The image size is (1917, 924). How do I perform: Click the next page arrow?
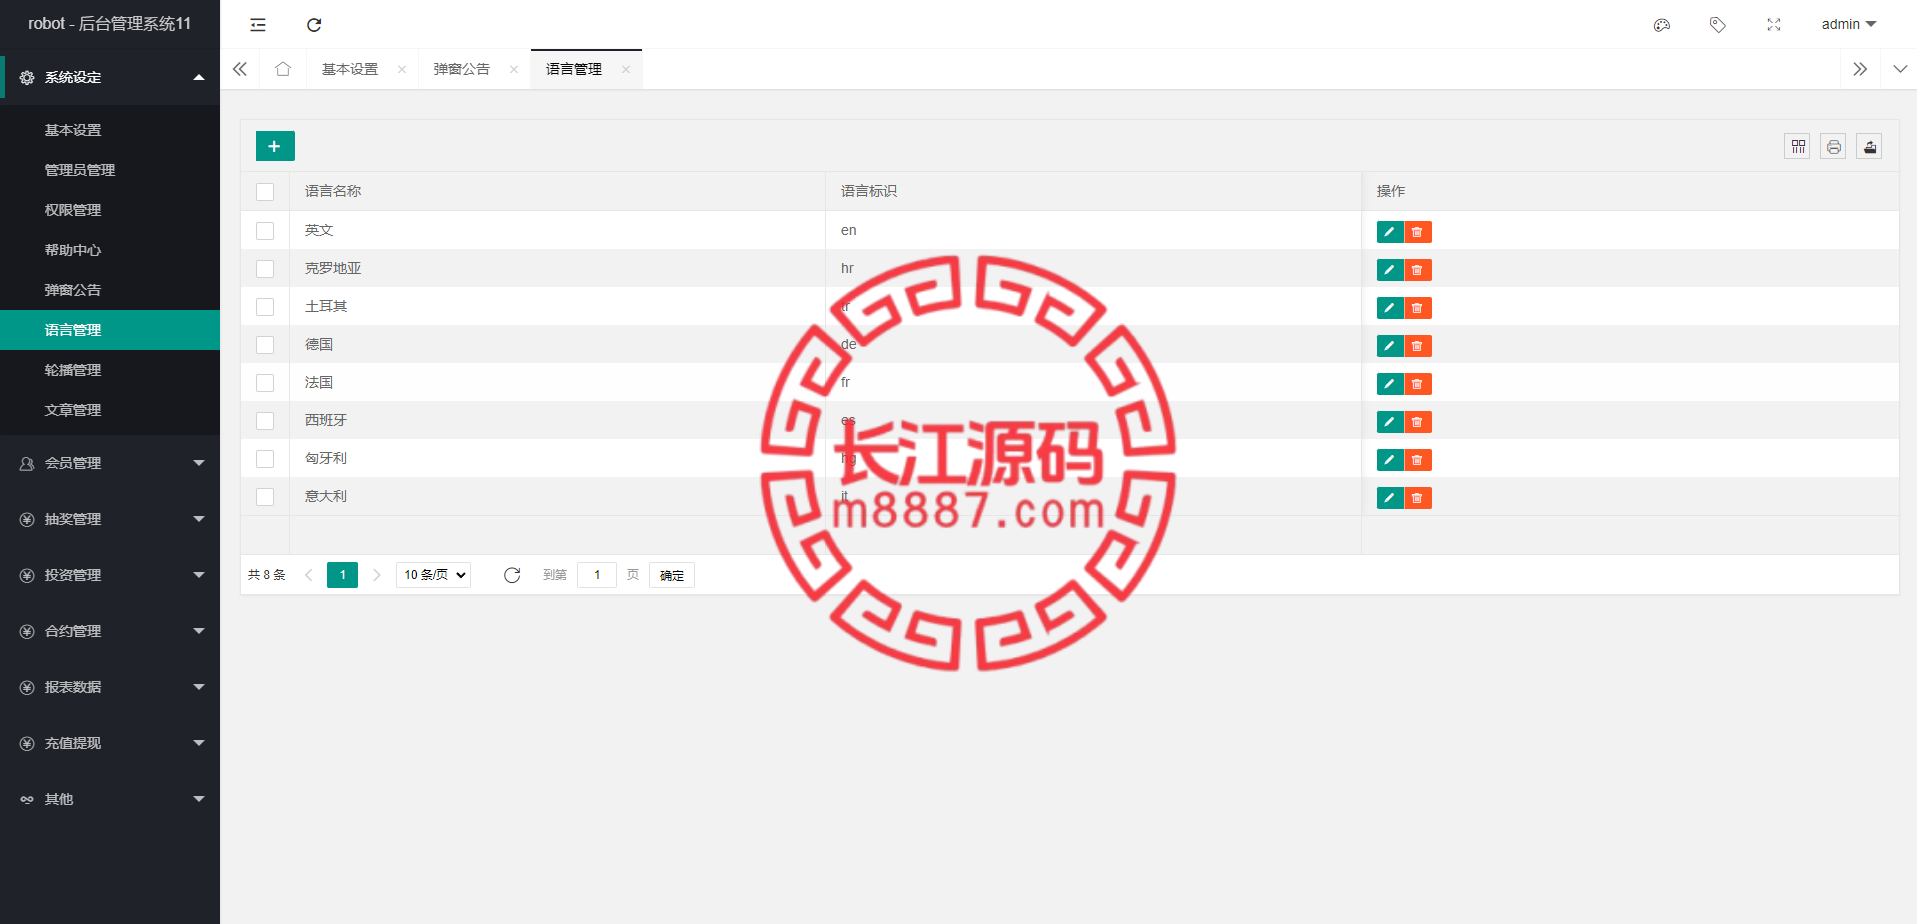click(377, 575)
